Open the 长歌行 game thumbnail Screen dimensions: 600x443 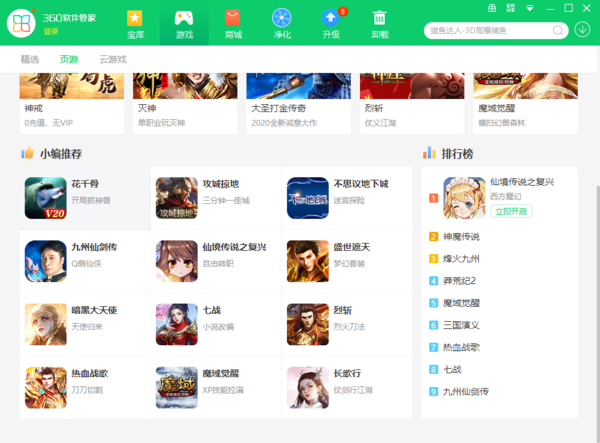307,387
